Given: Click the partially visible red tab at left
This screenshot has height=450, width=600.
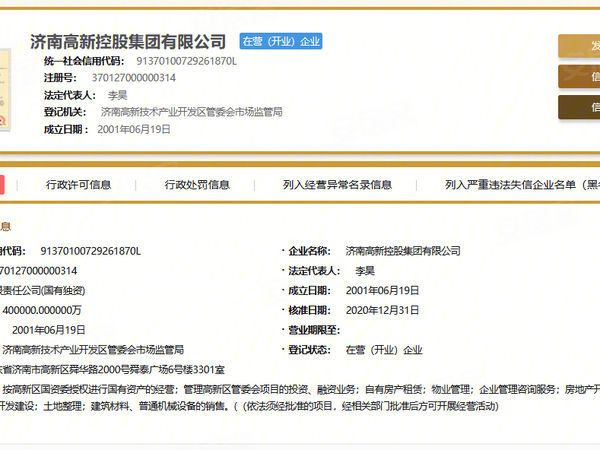Looking at the screenshot, I should pyautogui.click(x=2, y=185).
